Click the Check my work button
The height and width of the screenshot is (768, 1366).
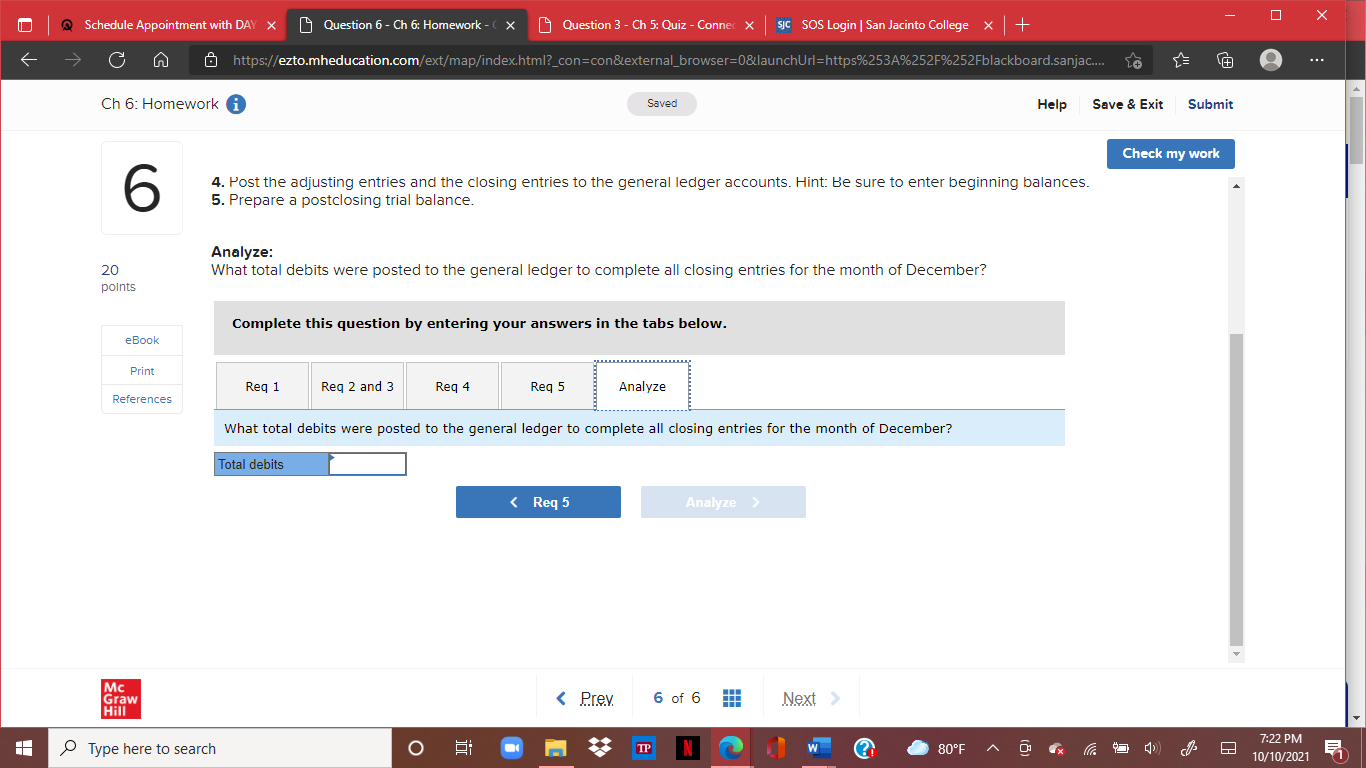pyautogui.click(x=1170, y=154)
